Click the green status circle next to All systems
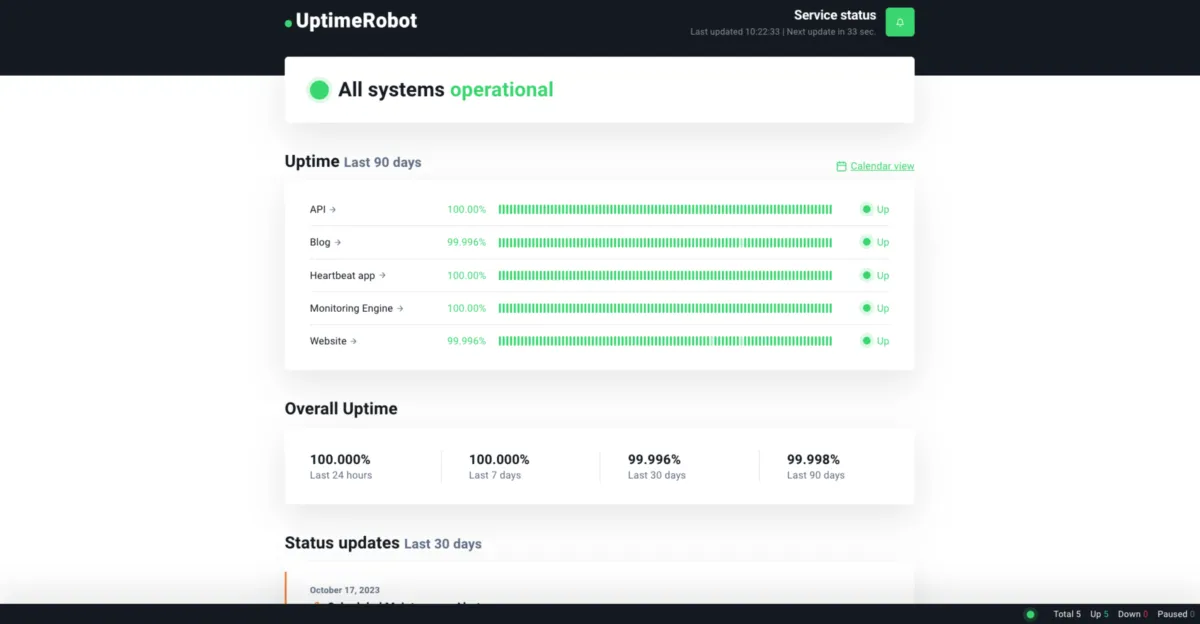 point(319,90)
